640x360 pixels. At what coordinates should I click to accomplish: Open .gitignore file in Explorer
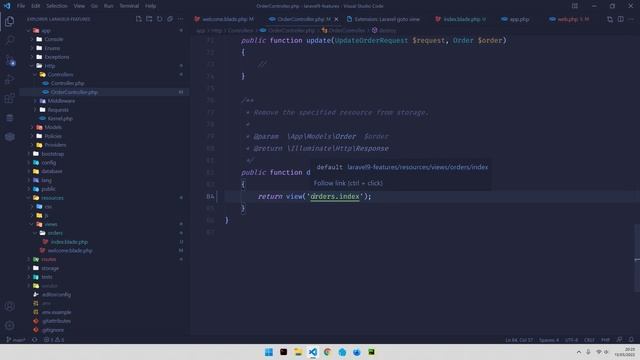(x=53, y=329)
